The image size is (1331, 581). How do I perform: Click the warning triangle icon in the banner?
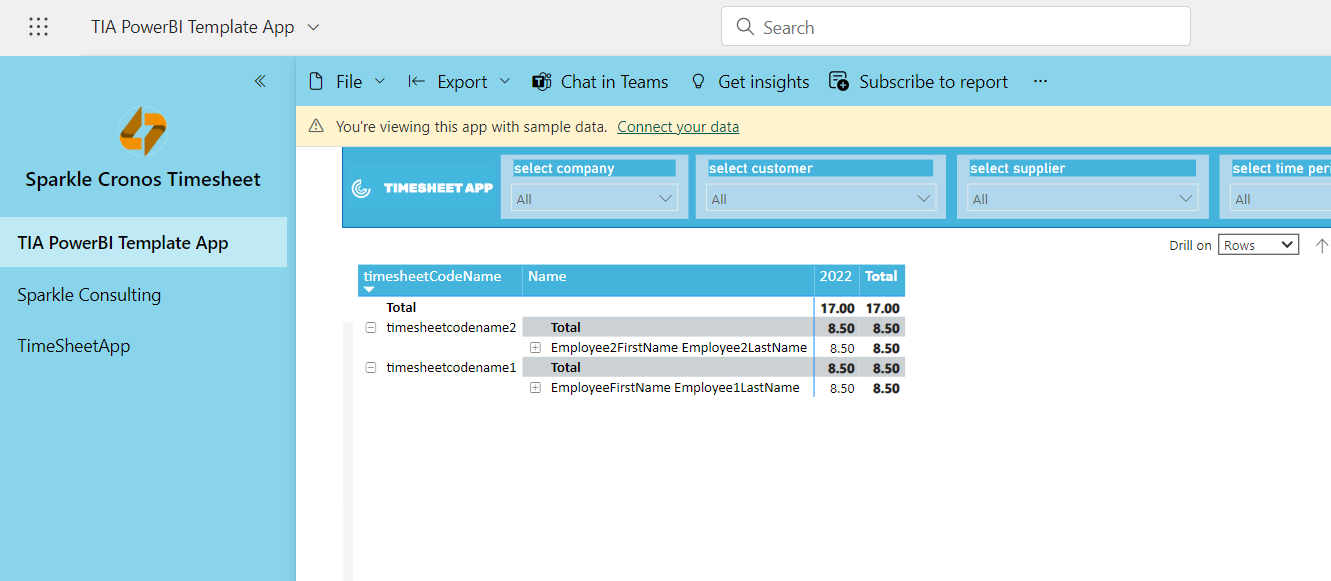tap(316, 126)
